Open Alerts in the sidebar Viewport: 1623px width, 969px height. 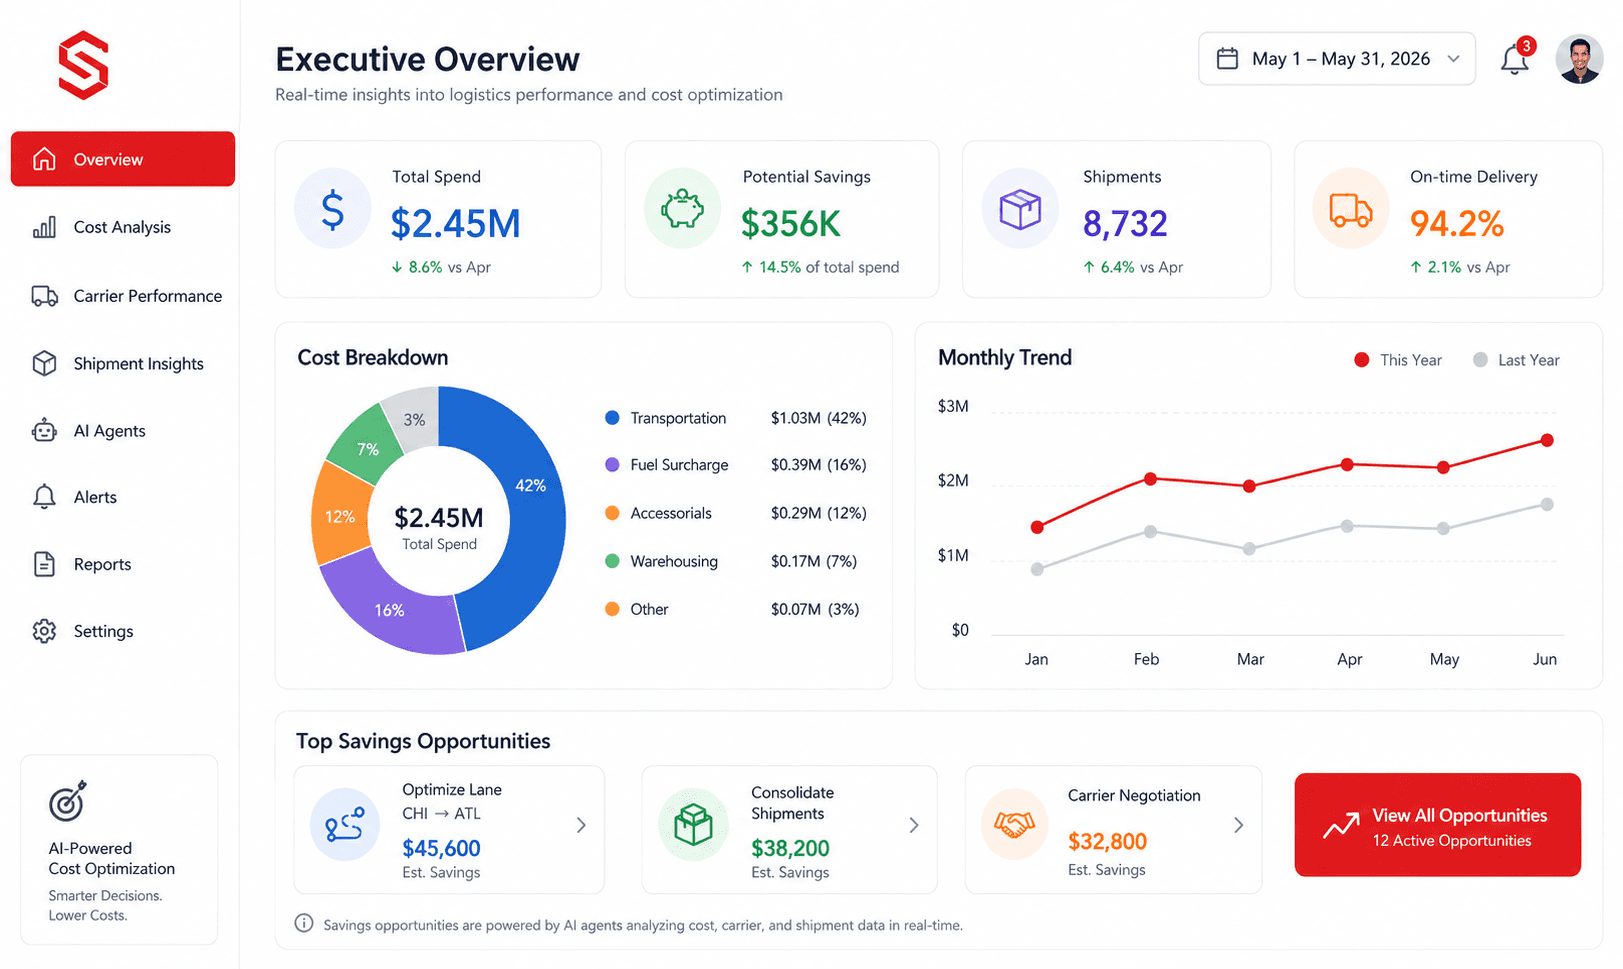[123, 497]
